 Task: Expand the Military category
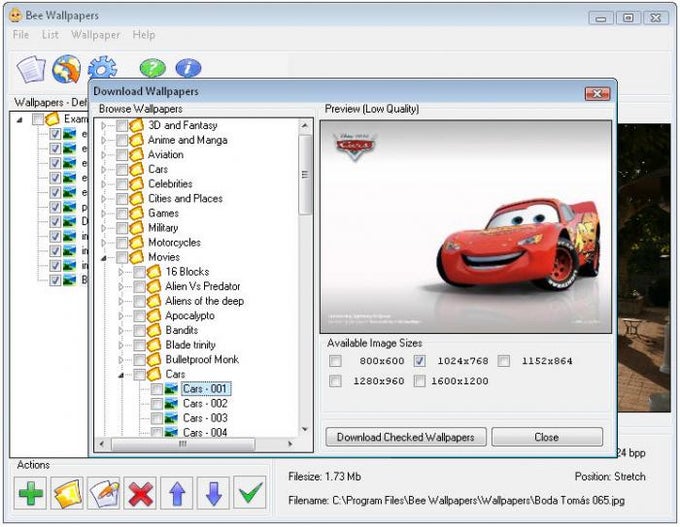tap(104, 228)
